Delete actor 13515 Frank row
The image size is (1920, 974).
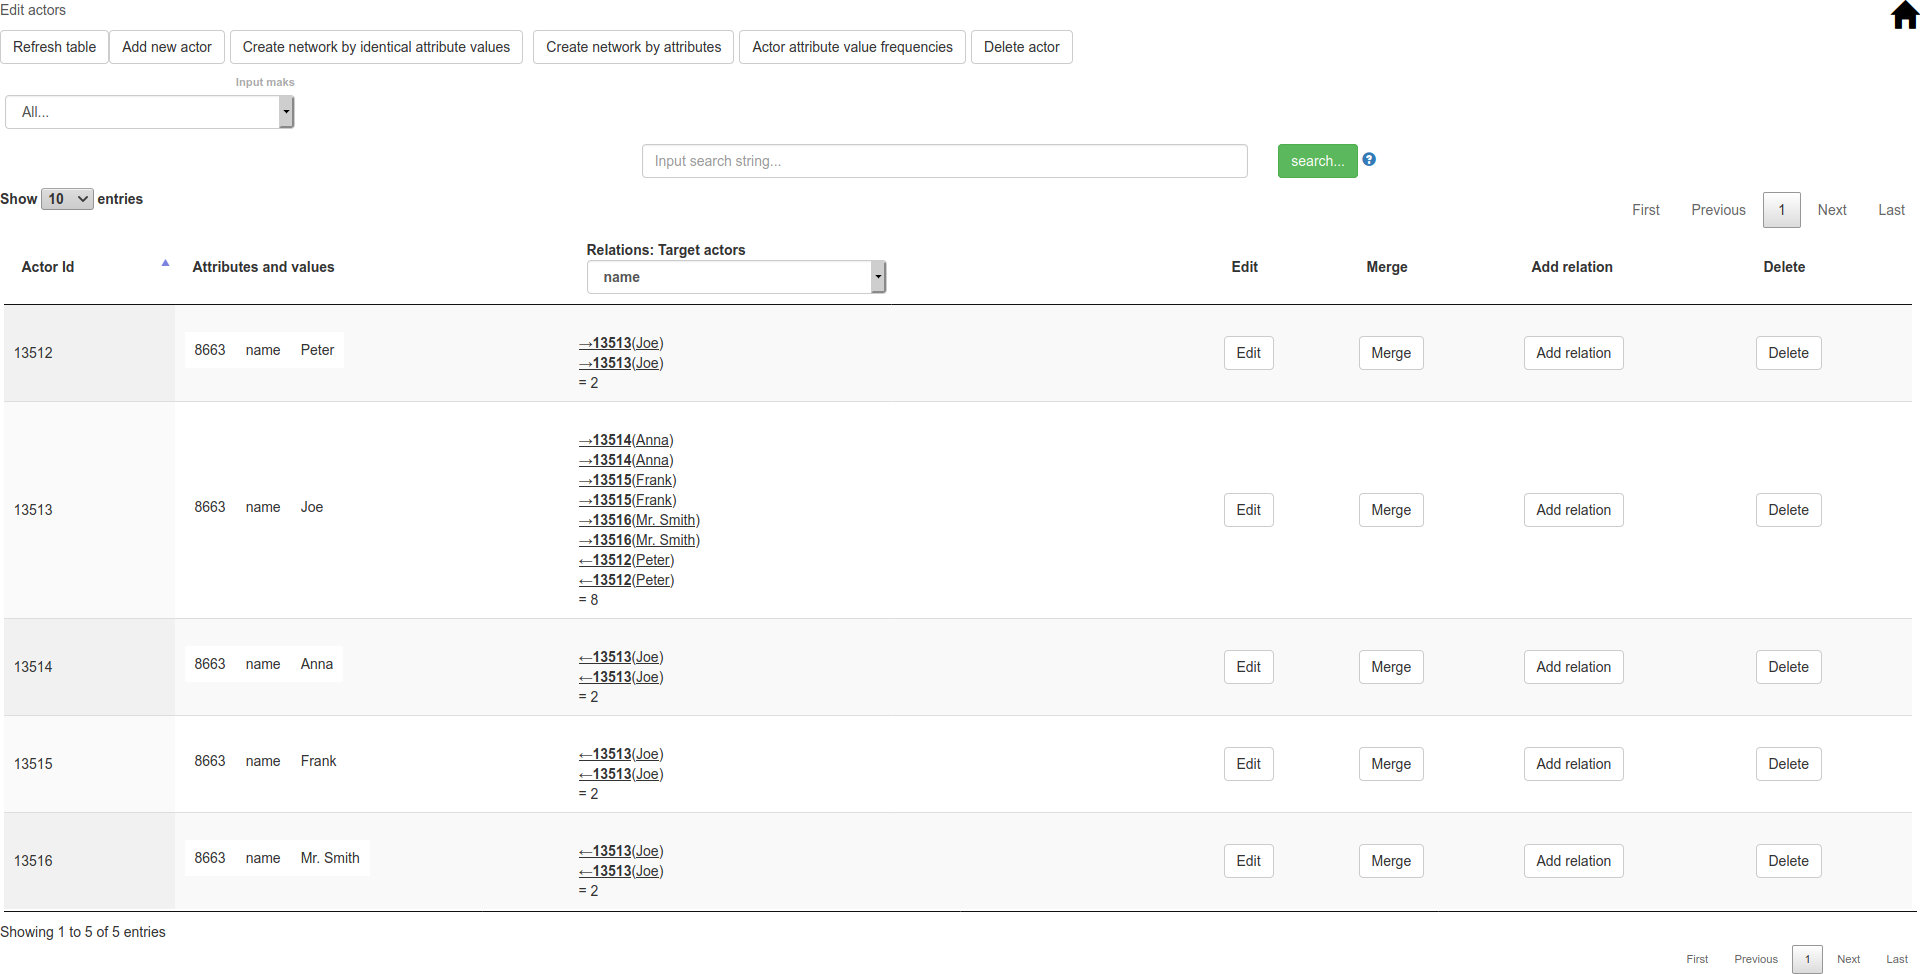1788,764
